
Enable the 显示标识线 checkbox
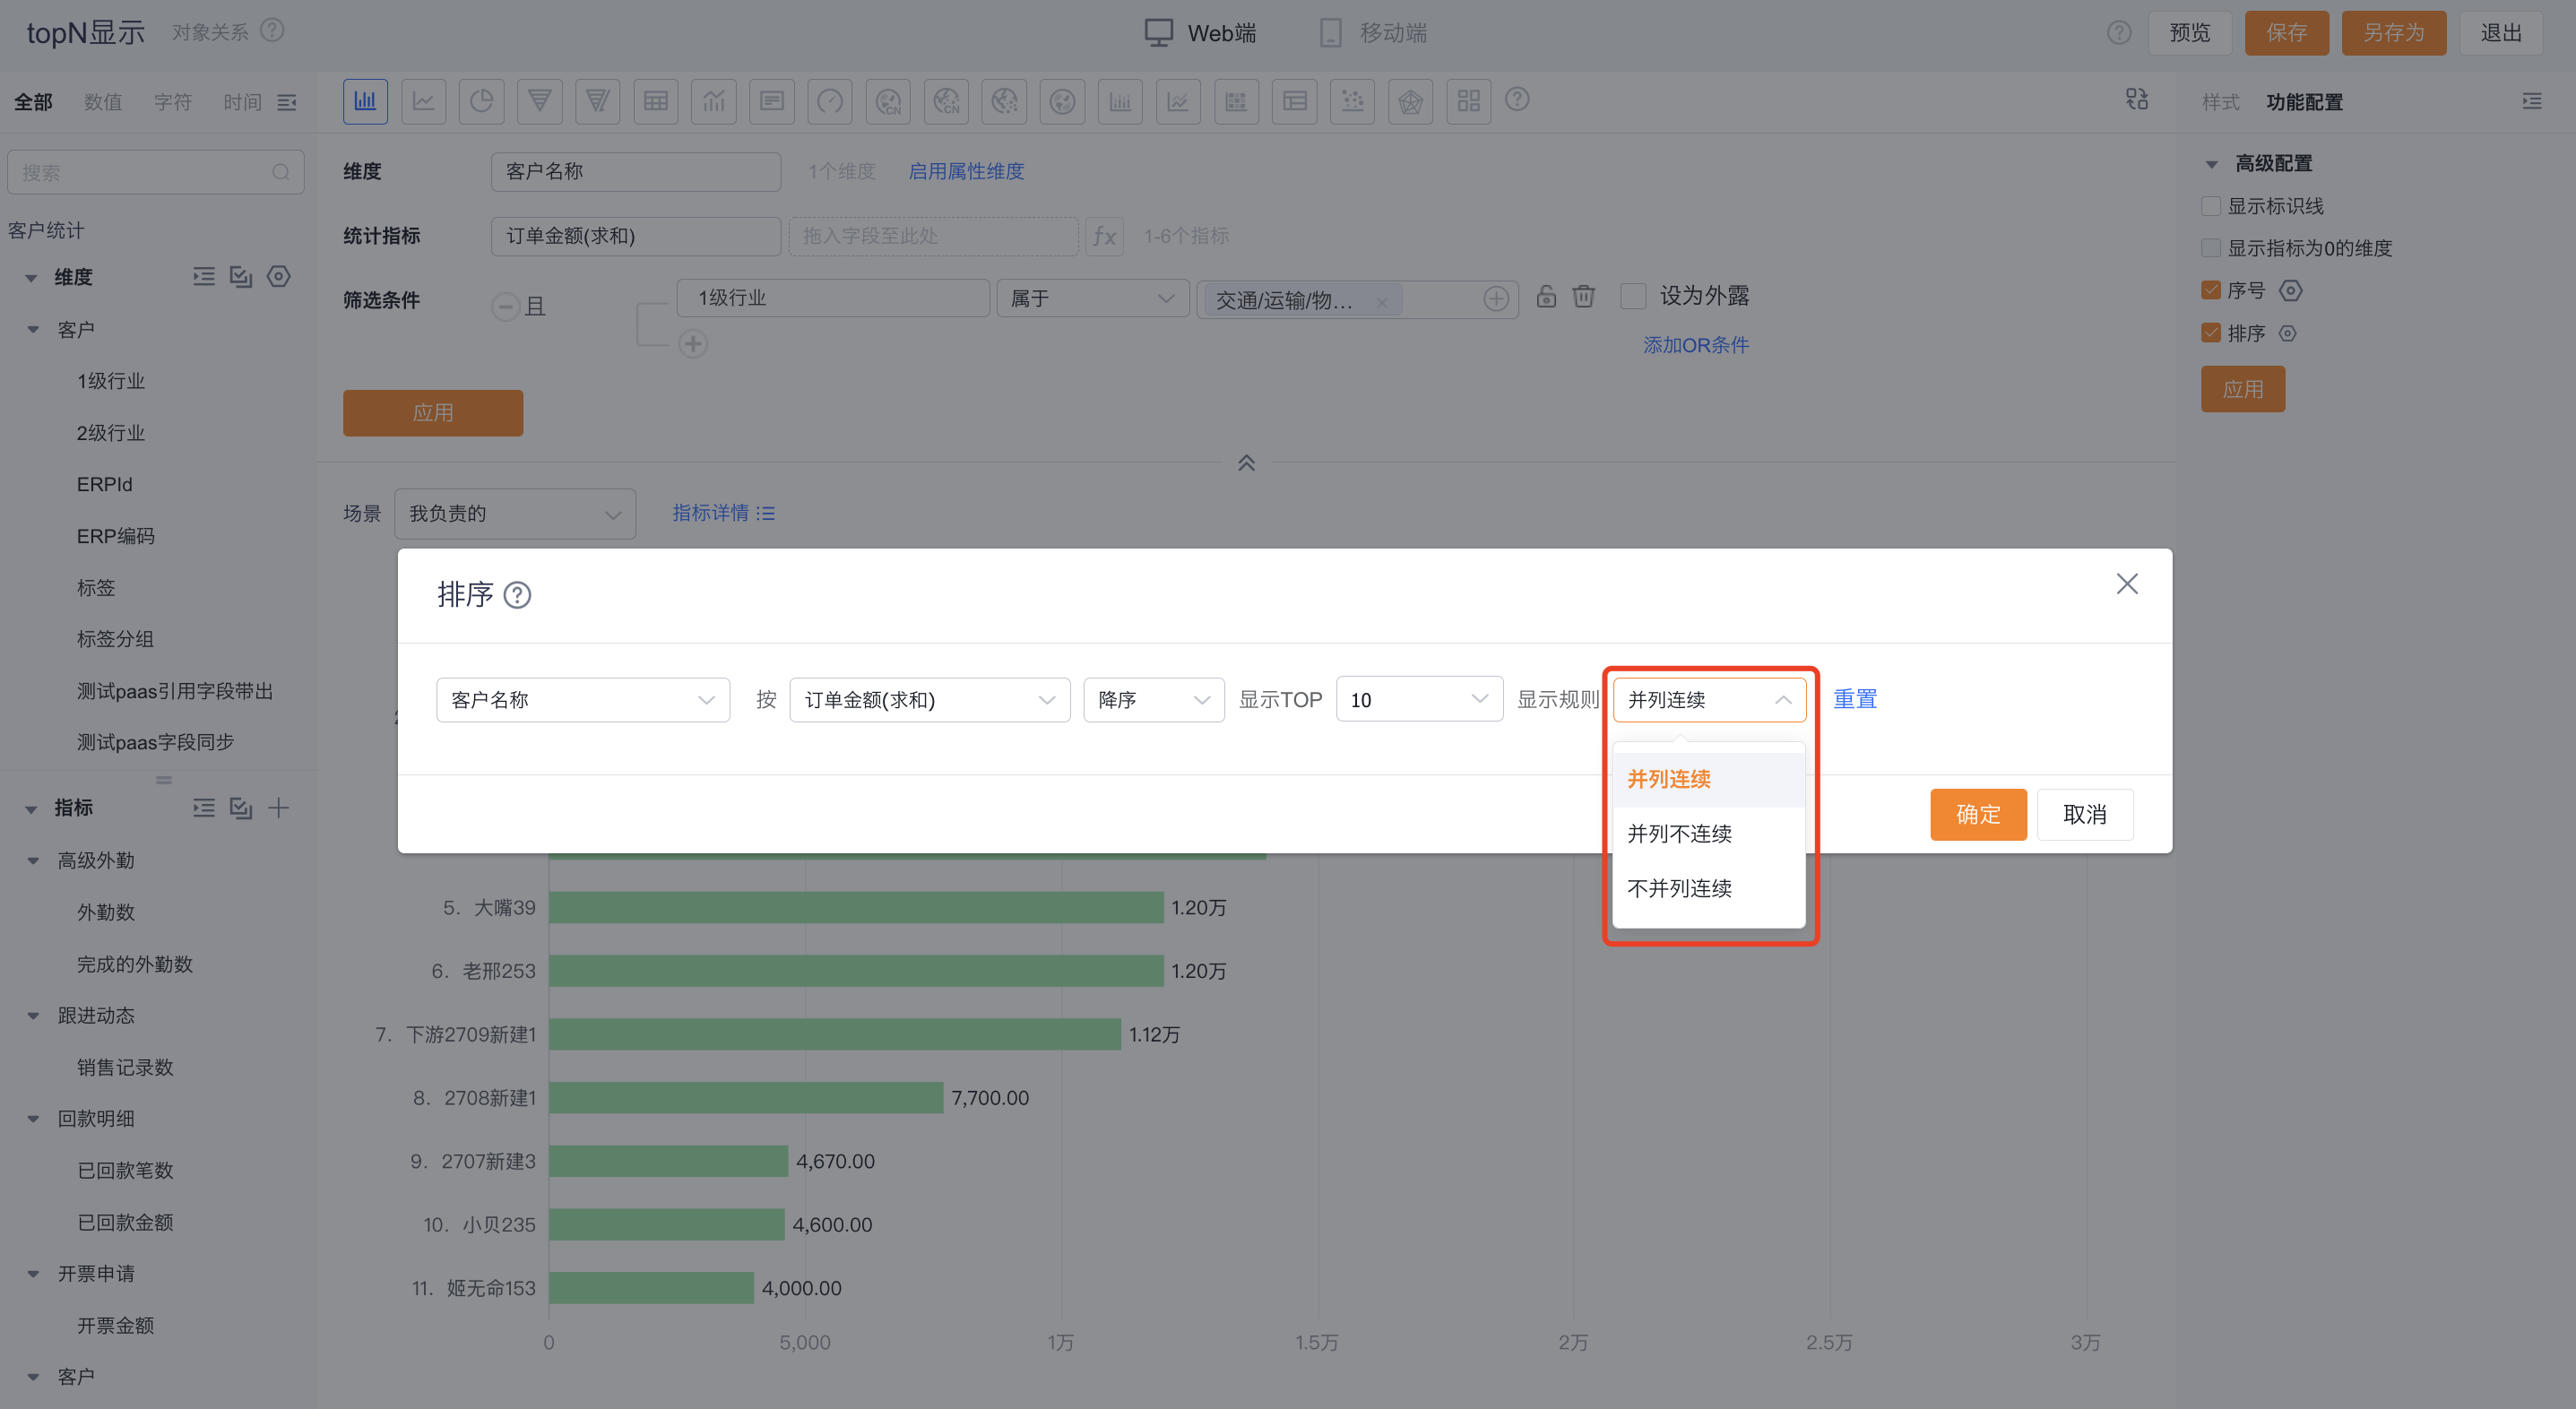coord(2211,206)
